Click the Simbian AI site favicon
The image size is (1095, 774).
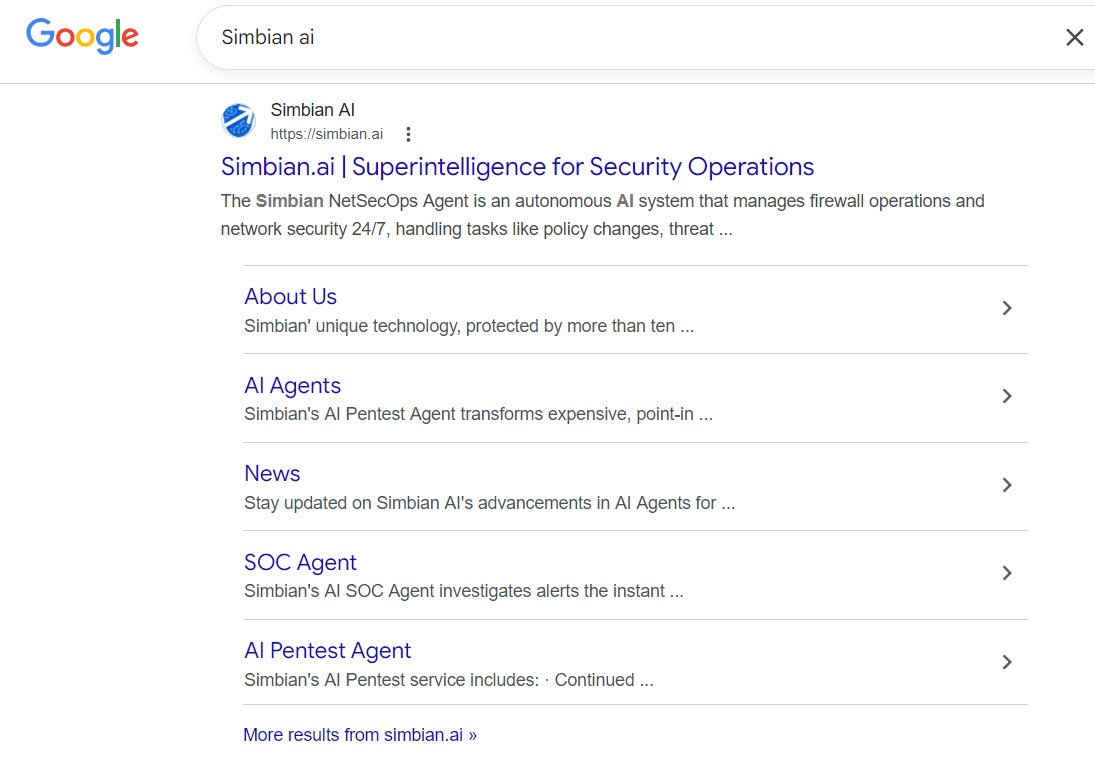[x=238, y=121]
